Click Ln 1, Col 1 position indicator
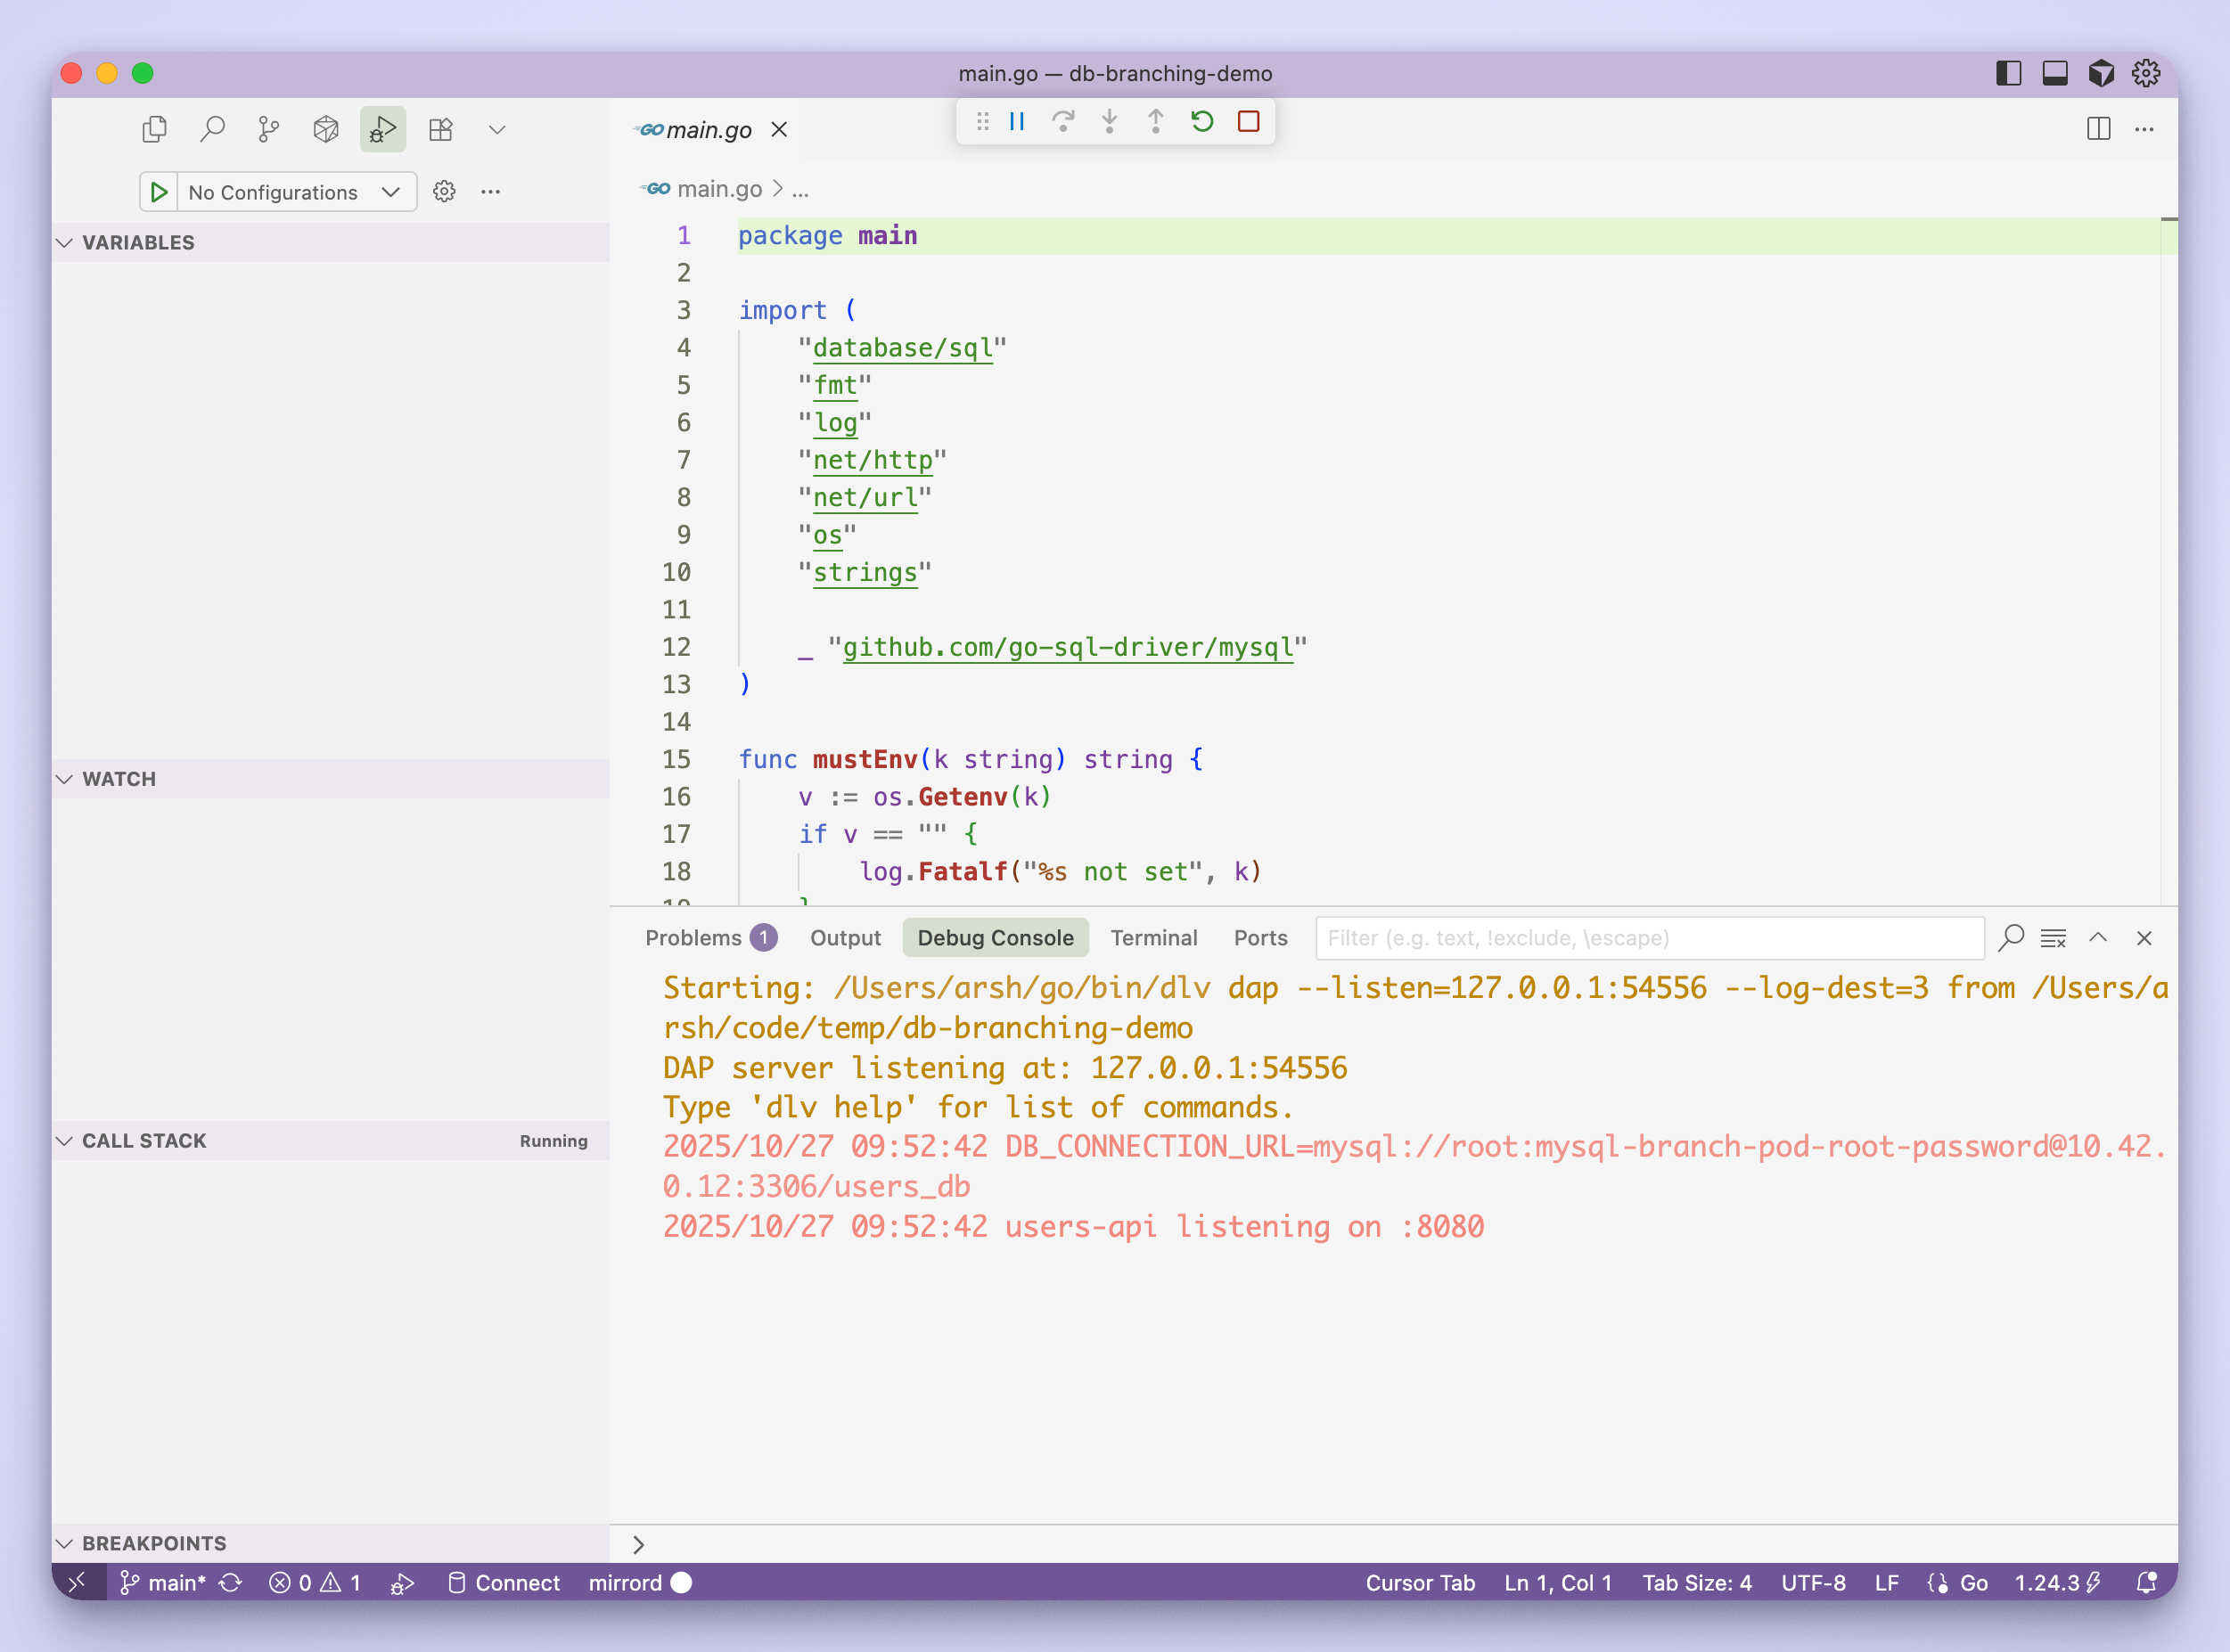Image resolution: width=2230 pixels, height=1652 pixels. (x=1558, y=1583)
